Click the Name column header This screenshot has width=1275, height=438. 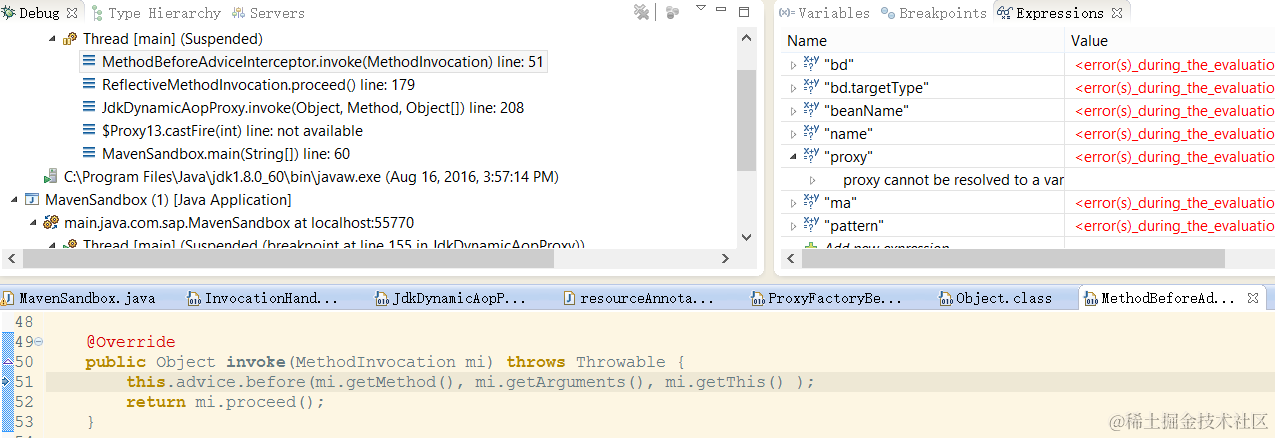(x=922, y=41)
